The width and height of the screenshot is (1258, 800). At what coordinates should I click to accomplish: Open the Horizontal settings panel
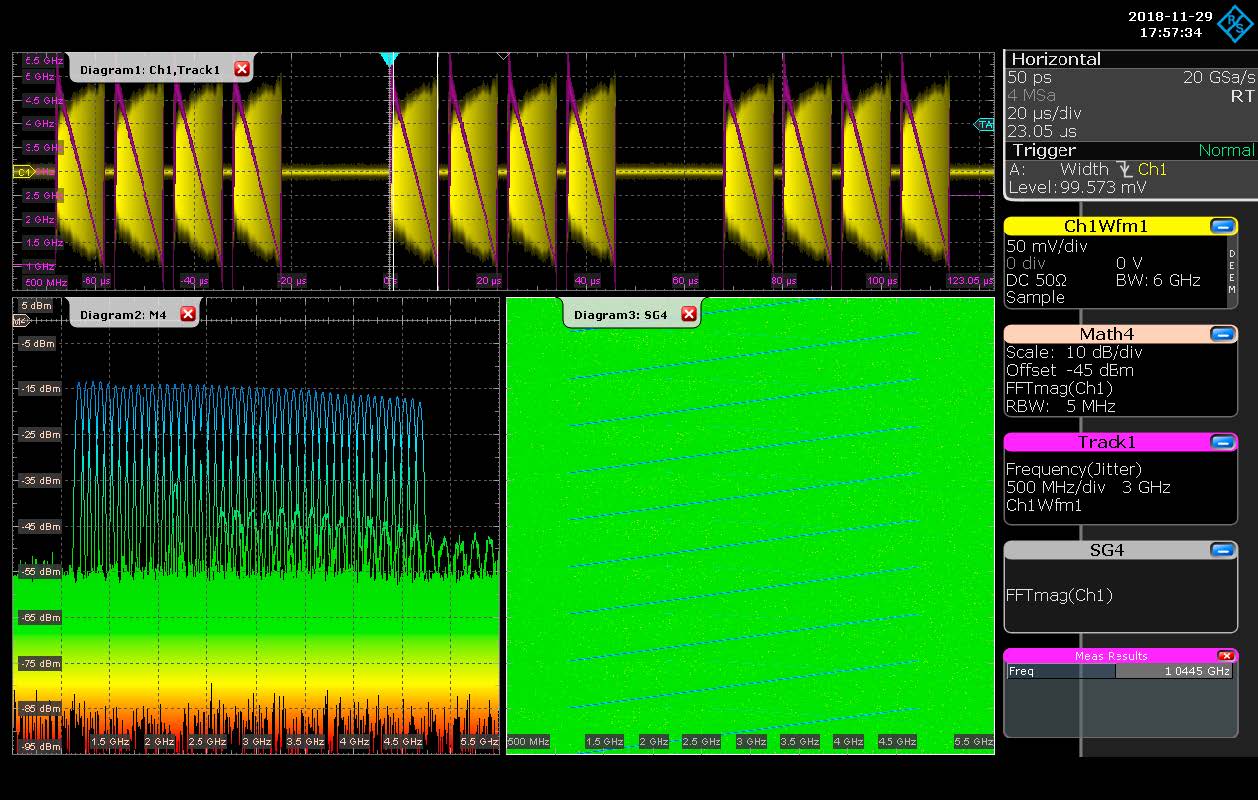click(1056, 59)
